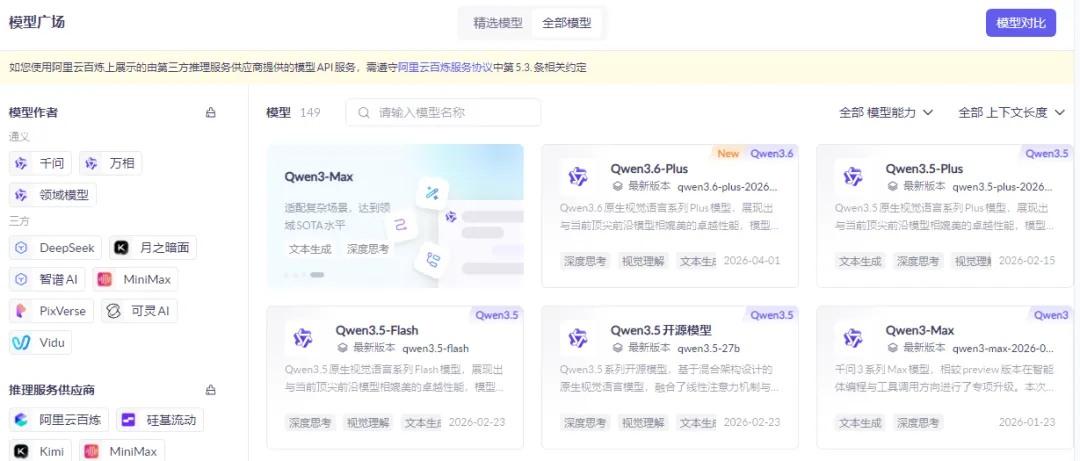Click the New badge on Qwen3.6-Plus card

tap(728, 154)
